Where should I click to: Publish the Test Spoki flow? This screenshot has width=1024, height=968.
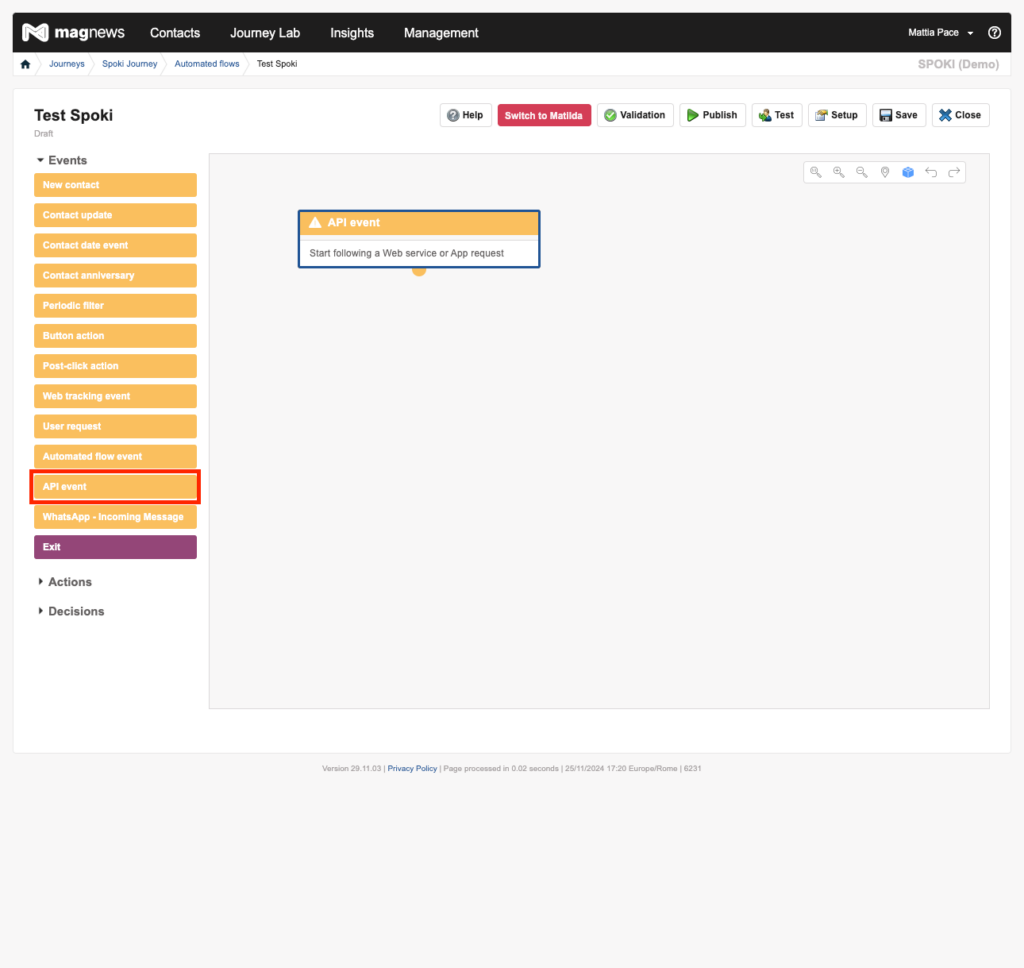point(712,115)
